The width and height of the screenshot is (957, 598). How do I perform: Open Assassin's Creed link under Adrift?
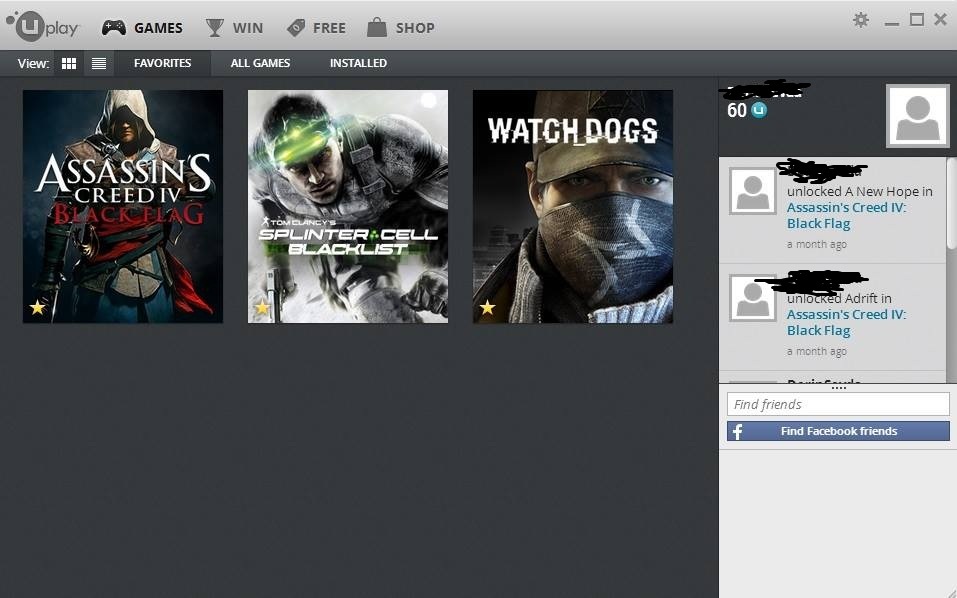pyautogui.click(x=847, y=322)
